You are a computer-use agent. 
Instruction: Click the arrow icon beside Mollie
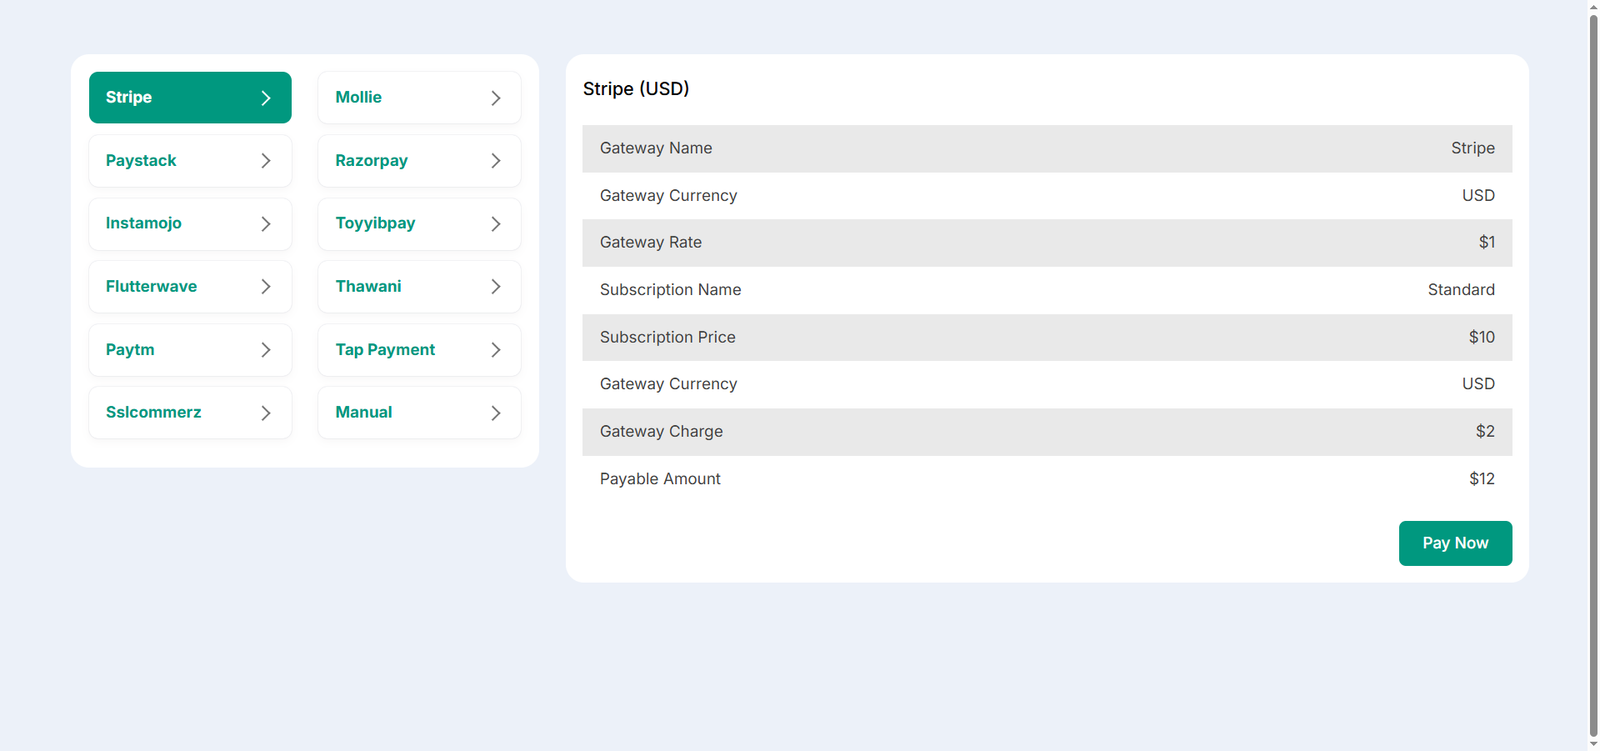[x=495, y=98]
